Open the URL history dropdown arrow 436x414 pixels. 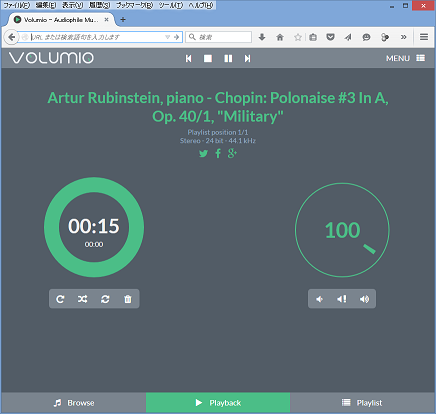point(168,37)
